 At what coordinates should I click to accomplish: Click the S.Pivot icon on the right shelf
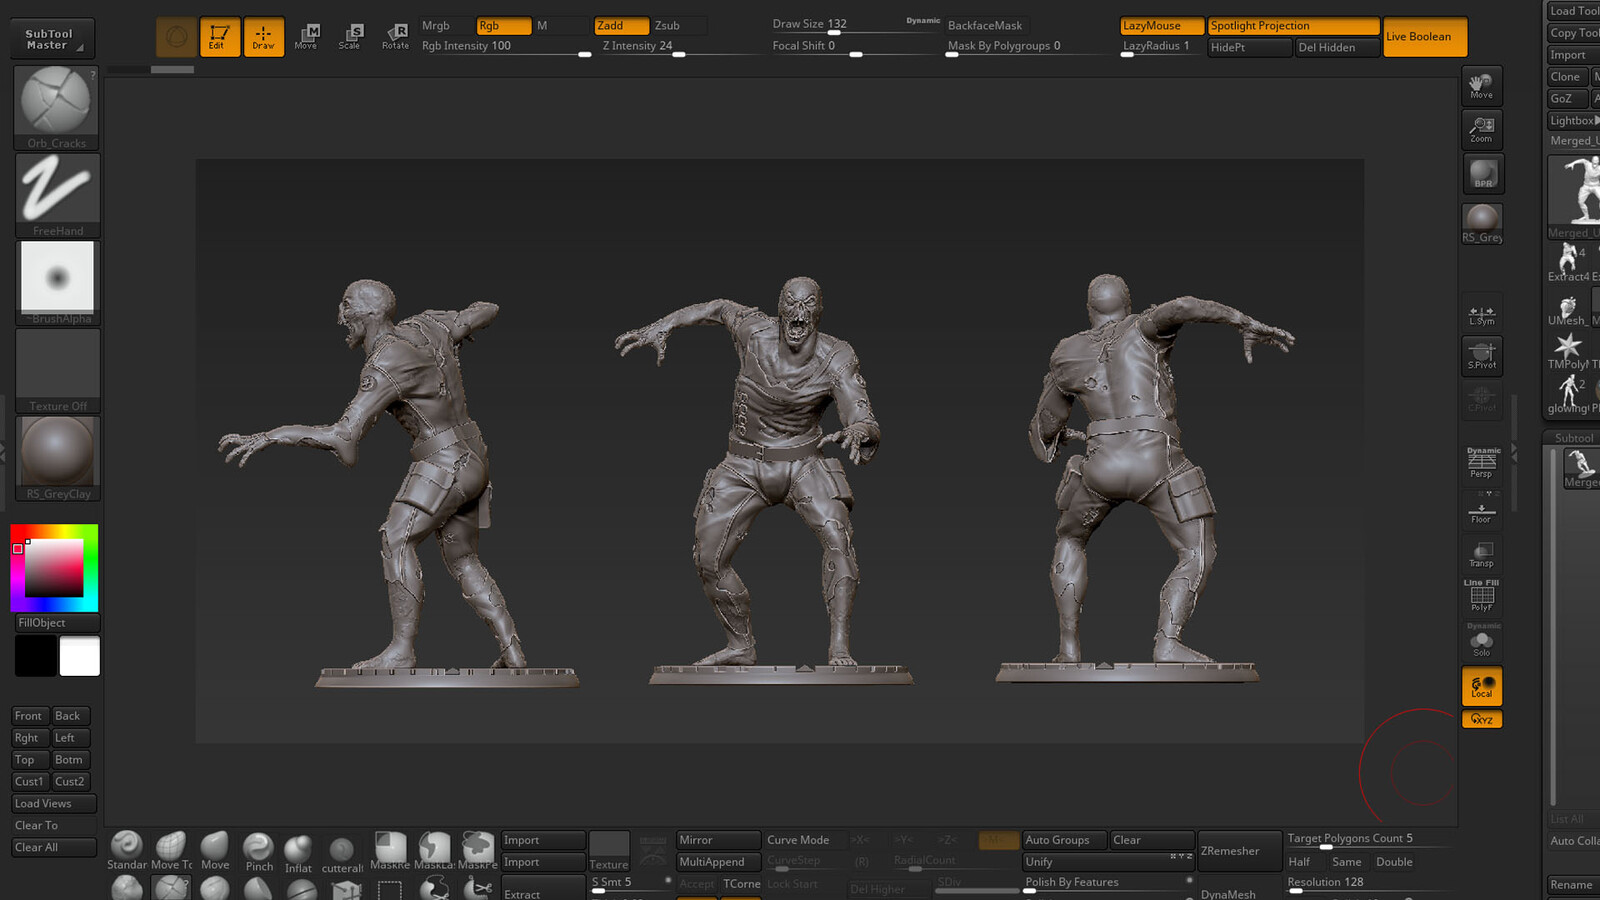[x=1481, y=355]
